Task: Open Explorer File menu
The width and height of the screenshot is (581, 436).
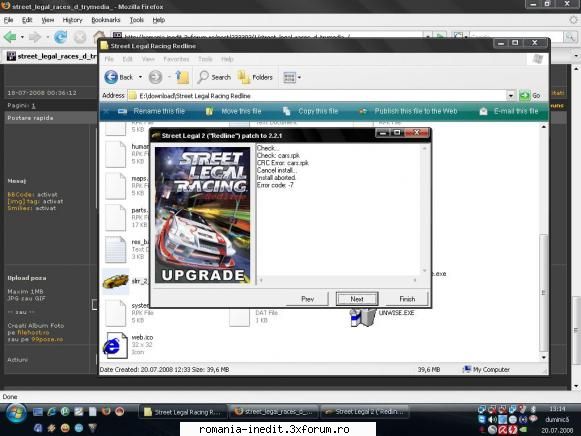Action: coord(109,59)
